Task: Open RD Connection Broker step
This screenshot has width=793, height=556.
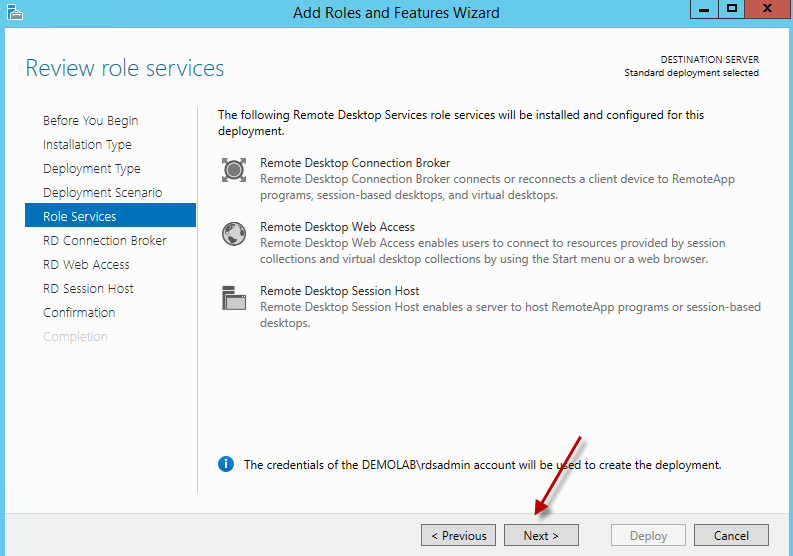Action: [x=104, y=241]
